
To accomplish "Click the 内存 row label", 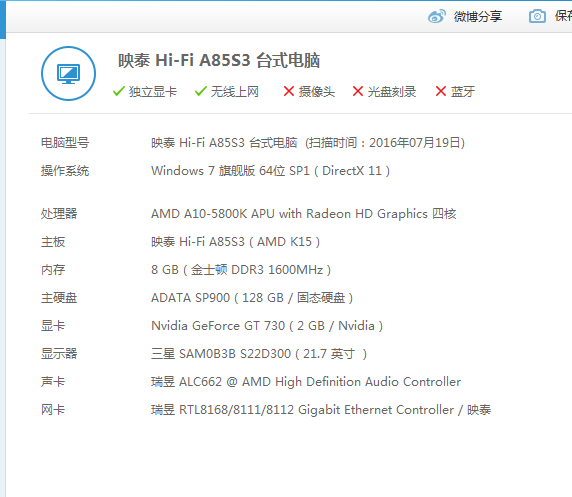I will [x=53, y=270].
